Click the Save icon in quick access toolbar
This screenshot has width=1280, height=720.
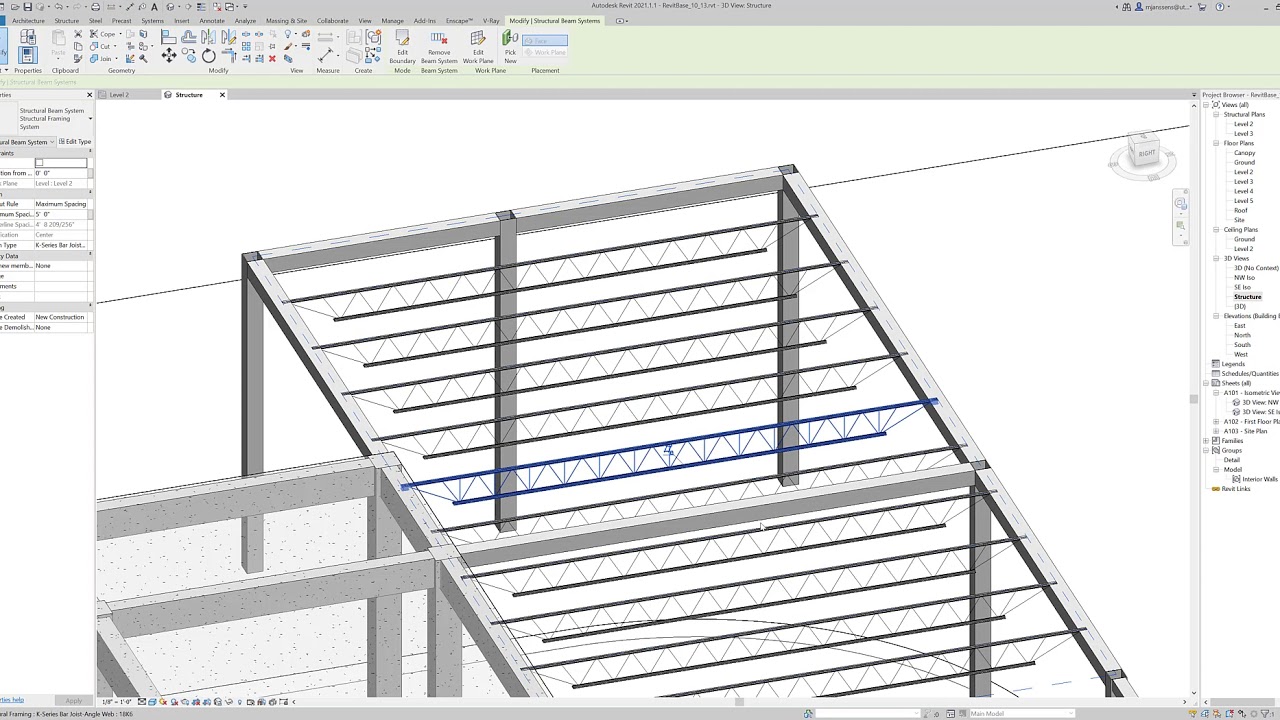click(x=28, y=7)
